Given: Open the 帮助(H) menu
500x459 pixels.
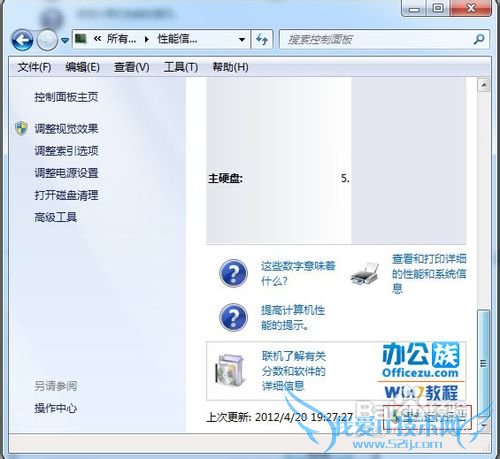Looking at the screenshot, I should coord(230,67).
